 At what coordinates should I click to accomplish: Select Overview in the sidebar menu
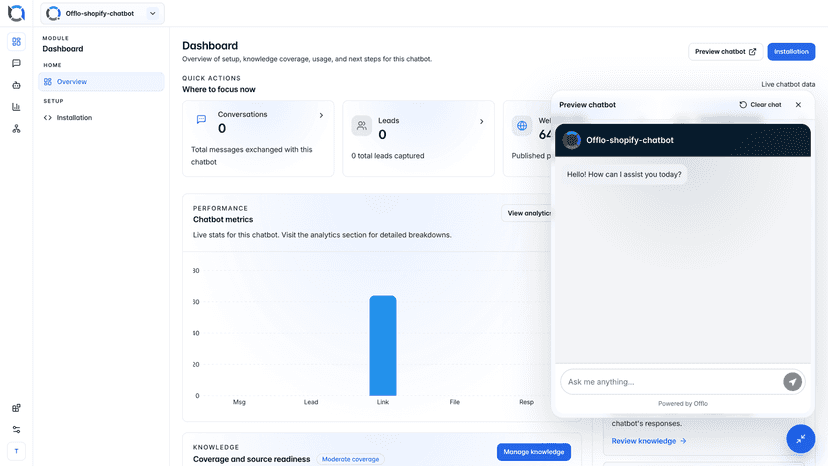(101, 82)
